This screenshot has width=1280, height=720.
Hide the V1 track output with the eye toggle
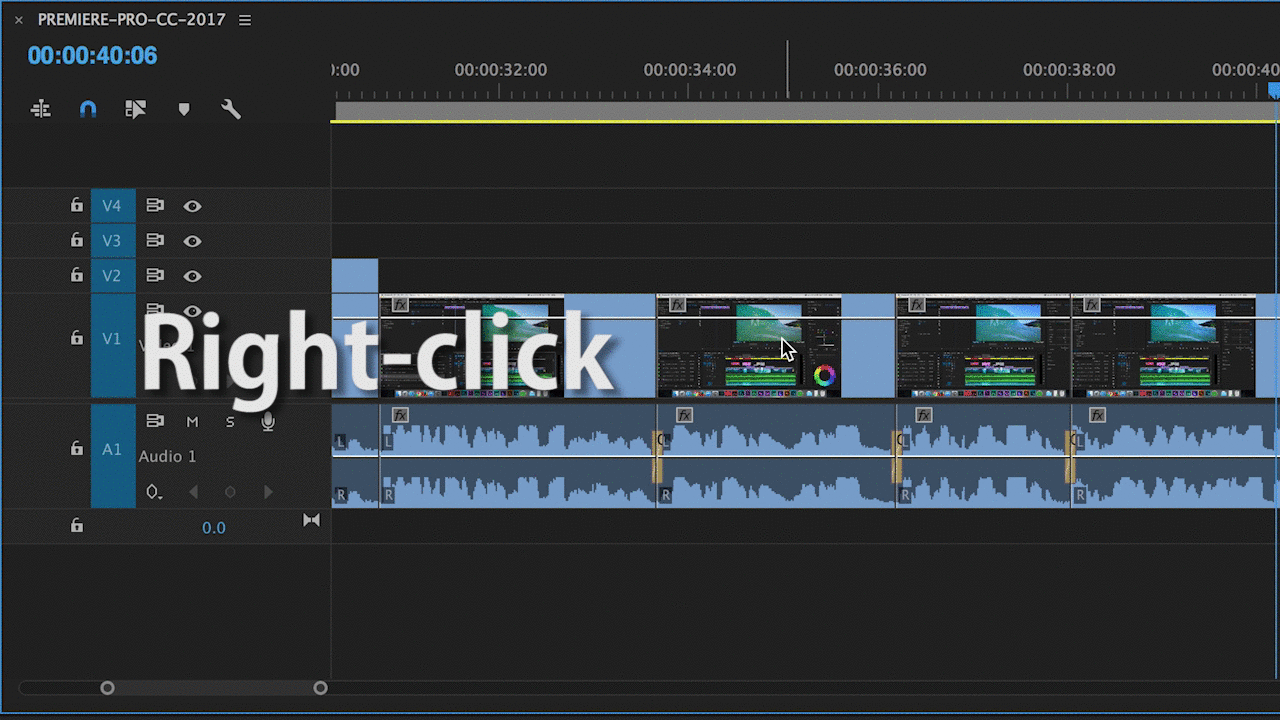193,311
